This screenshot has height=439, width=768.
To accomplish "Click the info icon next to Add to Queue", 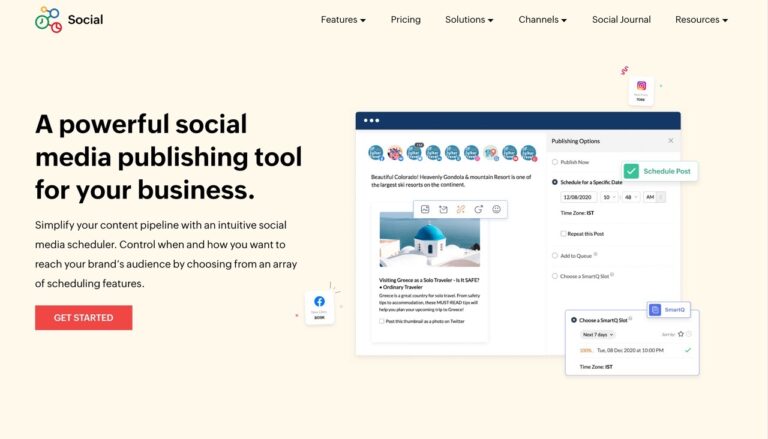I will (596, 254).
